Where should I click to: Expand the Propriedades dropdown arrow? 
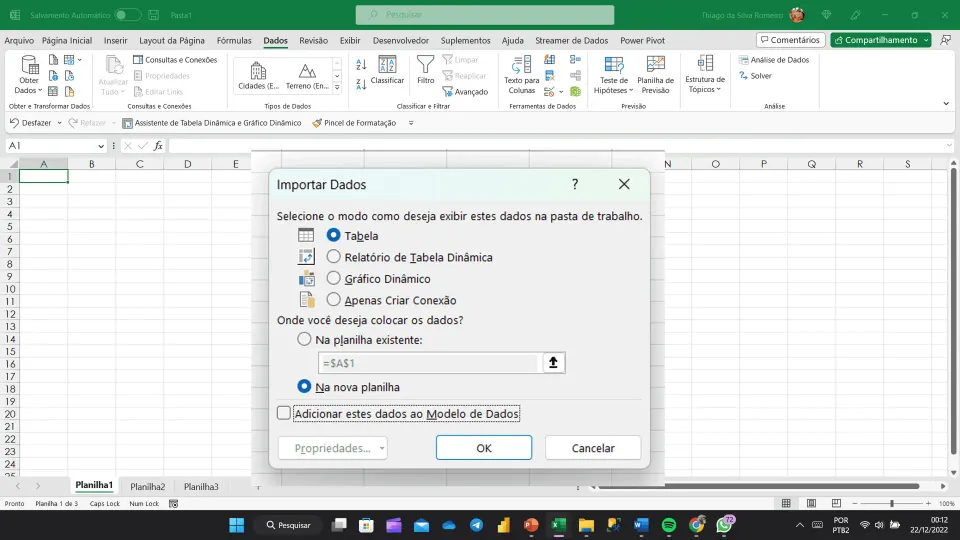click(x=381, y=448)
